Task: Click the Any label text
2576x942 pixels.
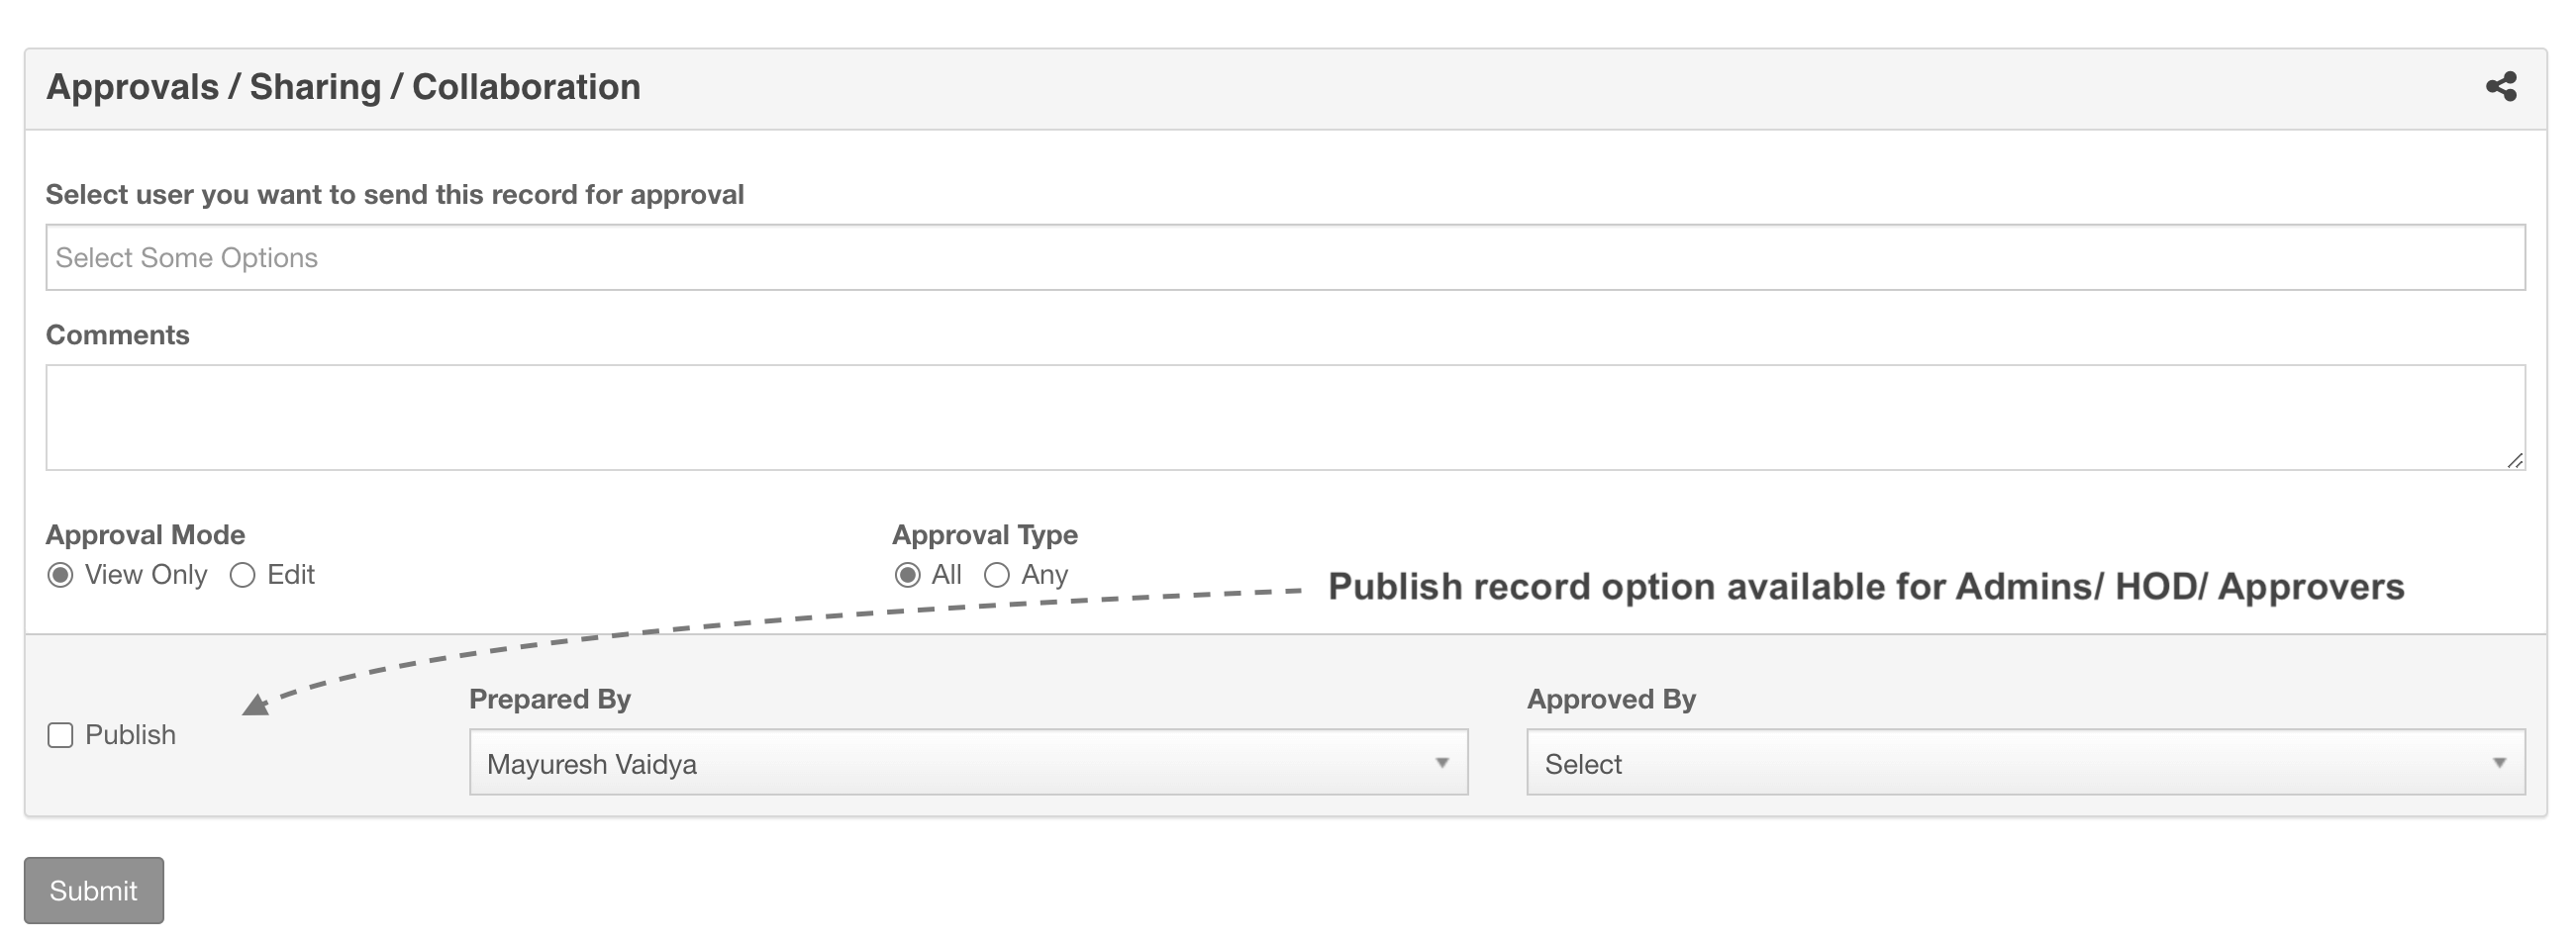Action: click(x=1045, y=575)
